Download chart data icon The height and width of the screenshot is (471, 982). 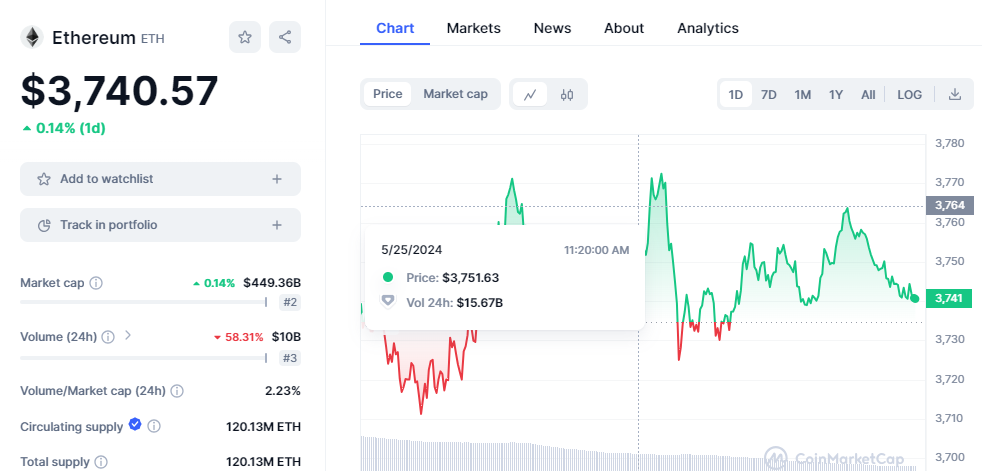[954, 95]
